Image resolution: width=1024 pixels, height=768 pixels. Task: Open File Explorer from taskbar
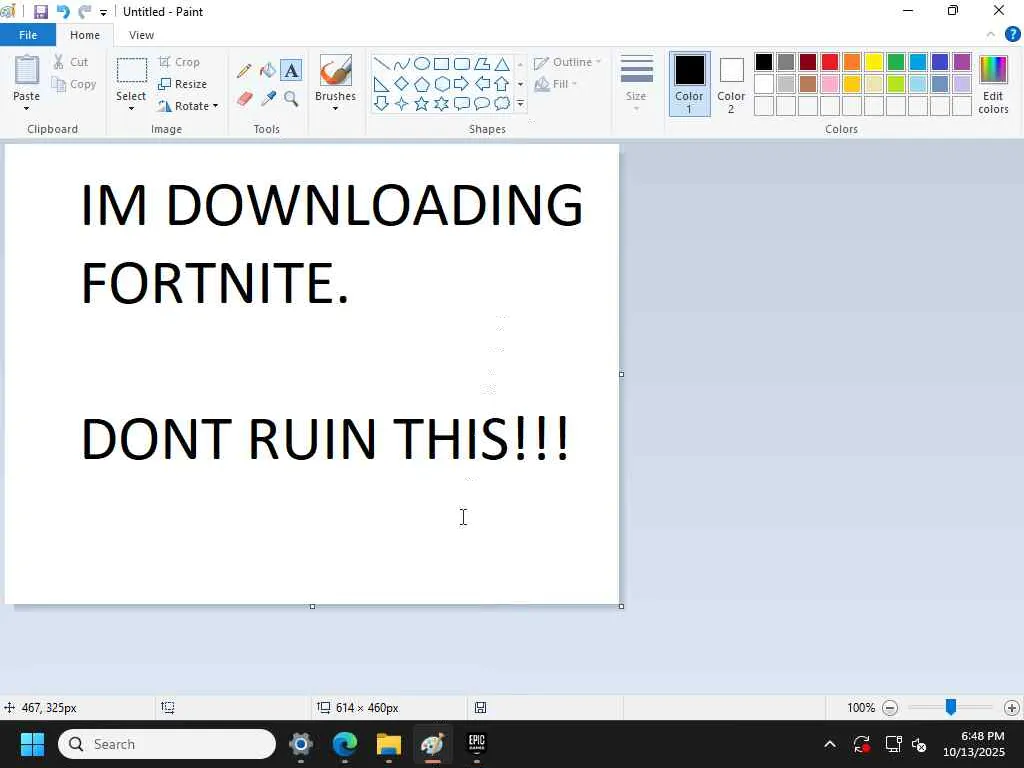[x=389, y=744]
